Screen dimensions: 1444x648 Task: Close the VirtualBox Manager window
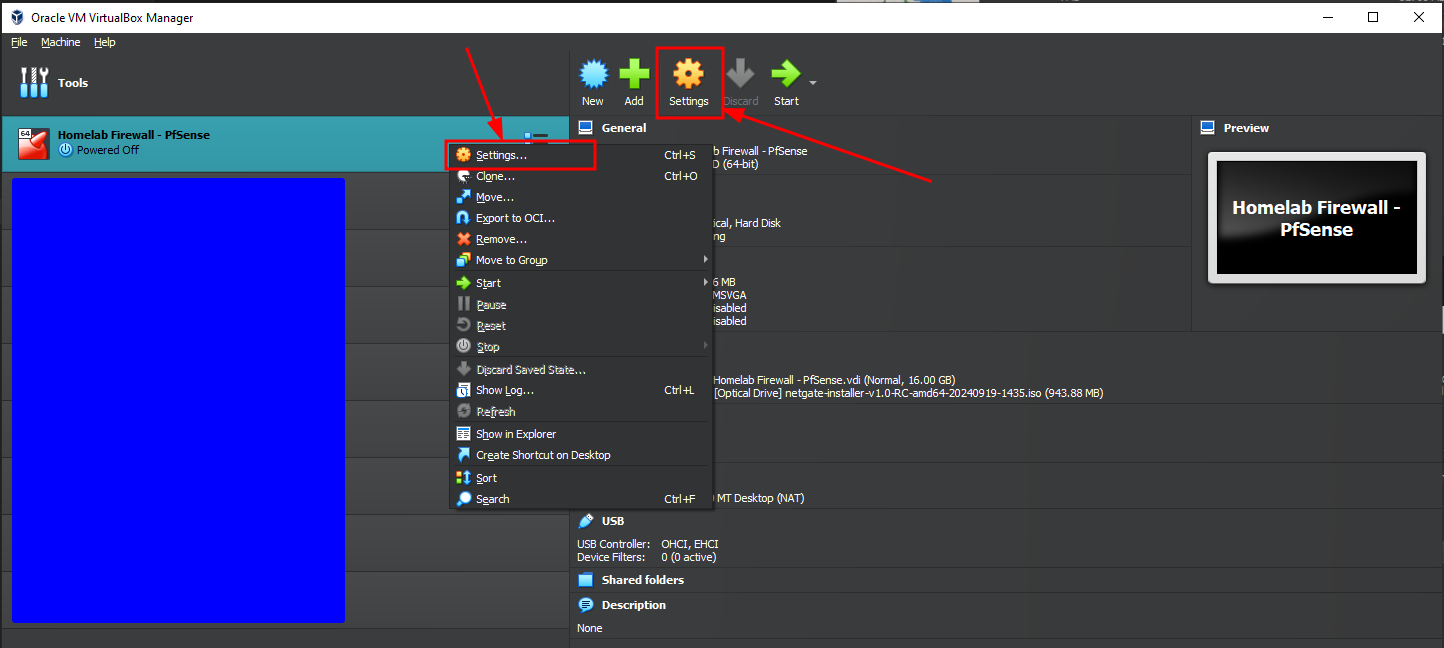click(x=1420, y=17)
